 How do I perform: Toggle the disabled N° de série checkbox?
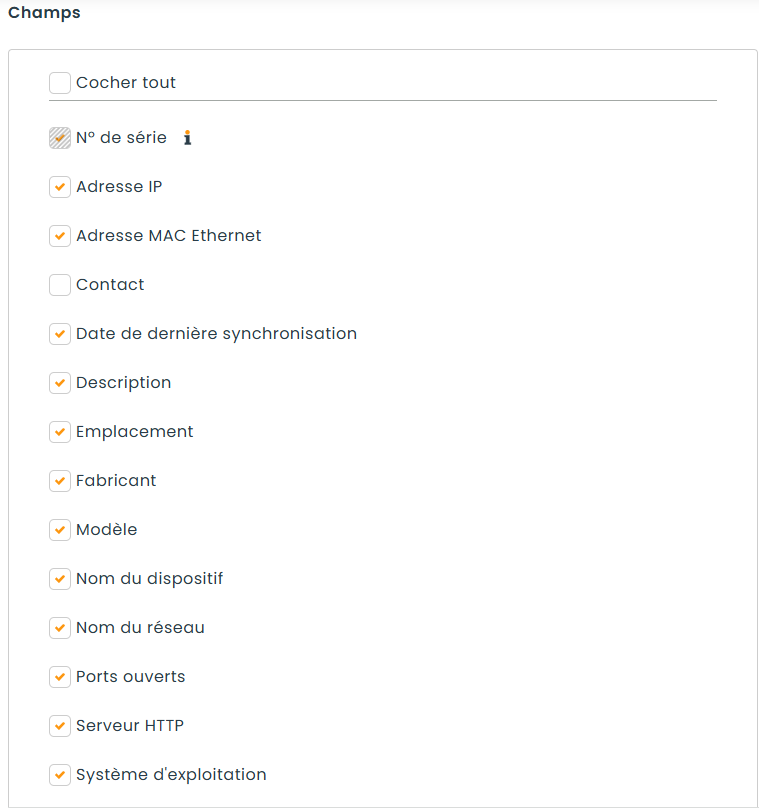coord(60,138)
